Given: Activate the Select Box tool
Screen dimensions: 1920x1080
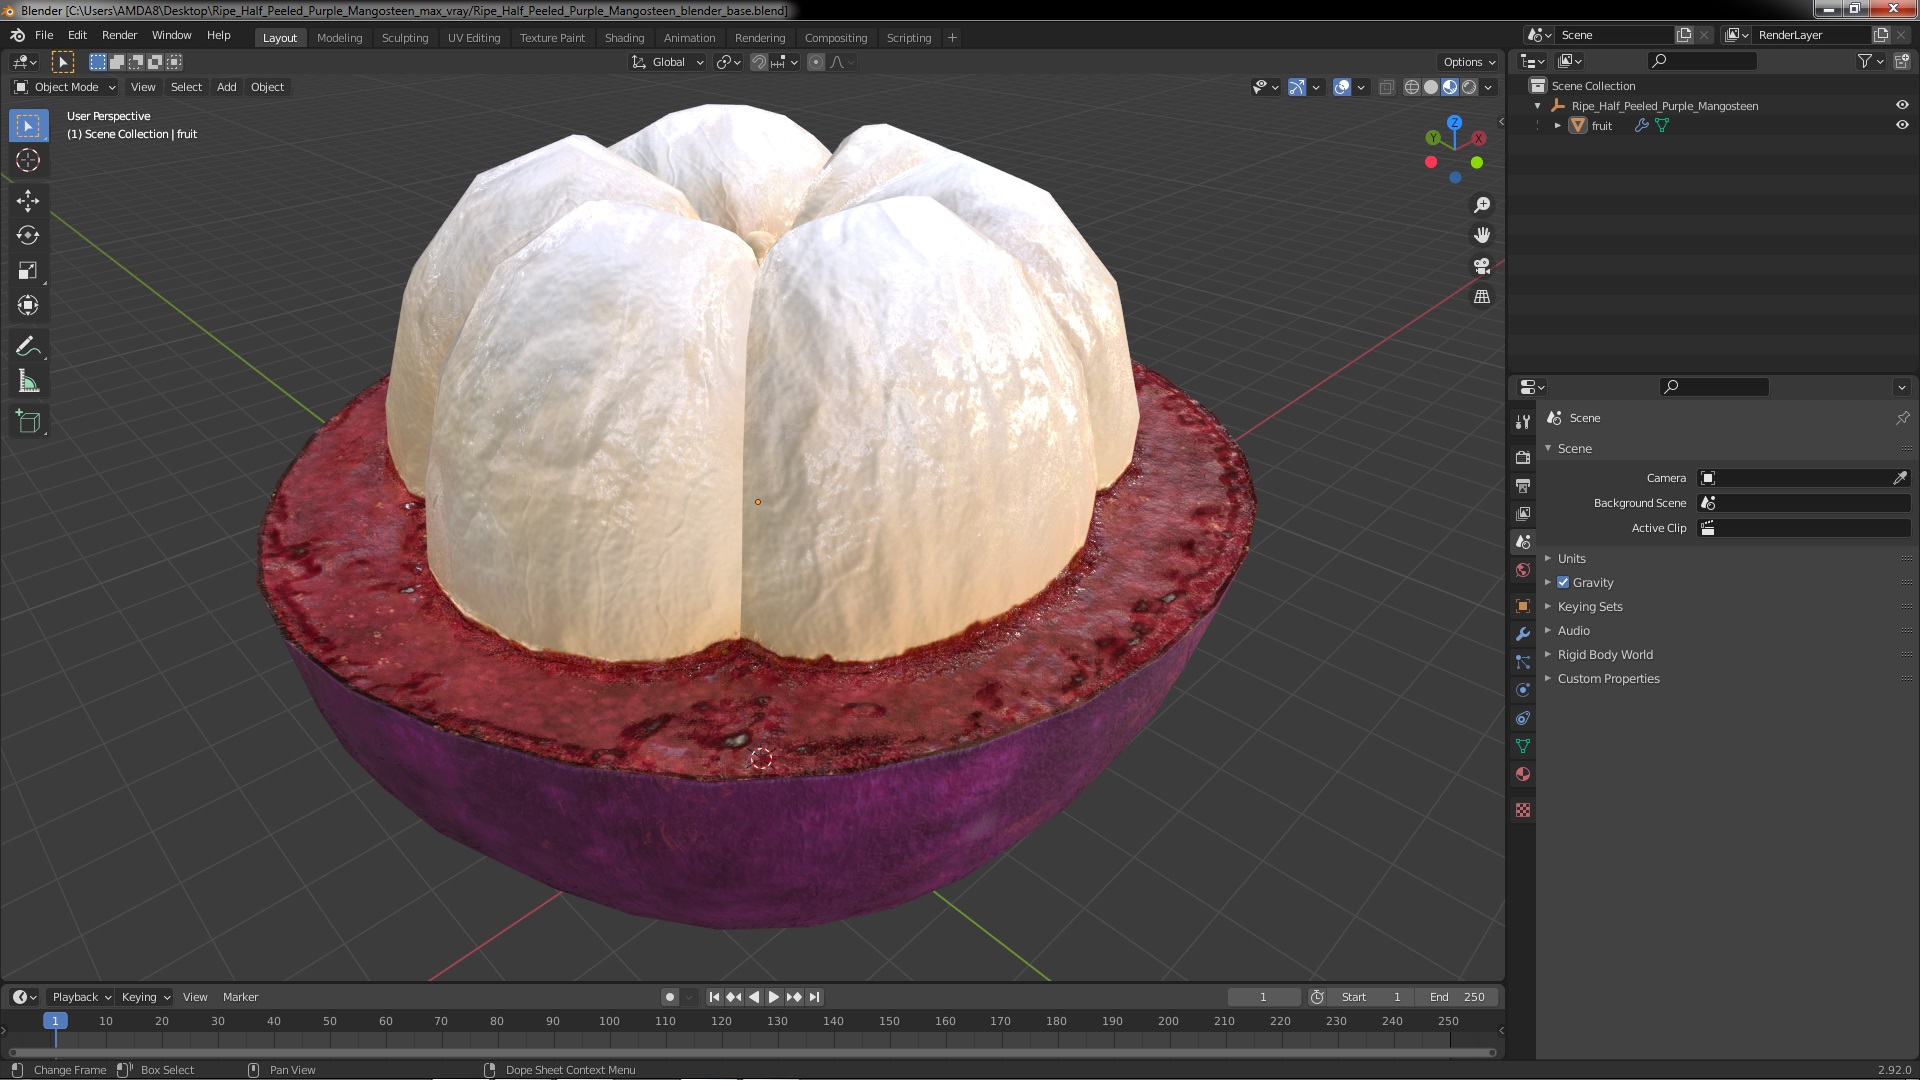Looking at the screenshot, I should point(28,125).
